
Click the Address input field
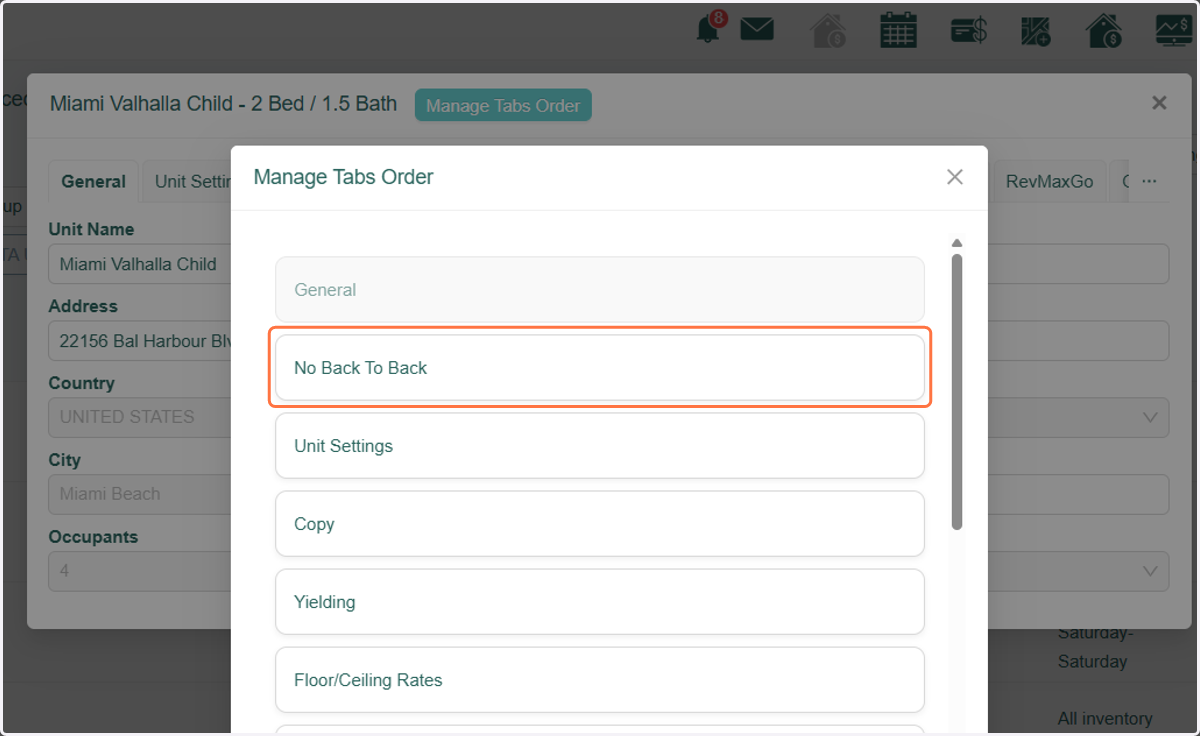click(140, 341)
